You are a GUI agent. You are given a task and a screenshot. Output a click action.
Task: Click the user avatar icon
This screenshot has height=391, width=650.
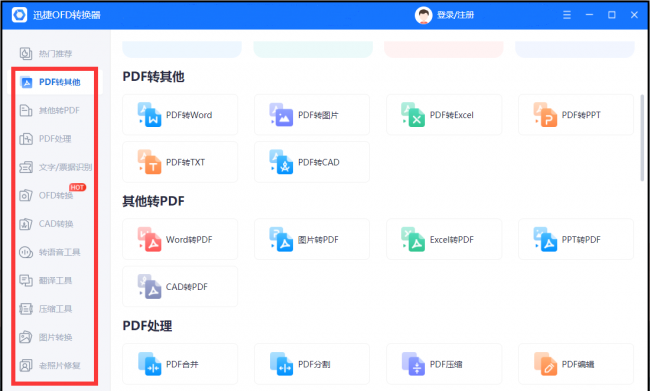424,15
